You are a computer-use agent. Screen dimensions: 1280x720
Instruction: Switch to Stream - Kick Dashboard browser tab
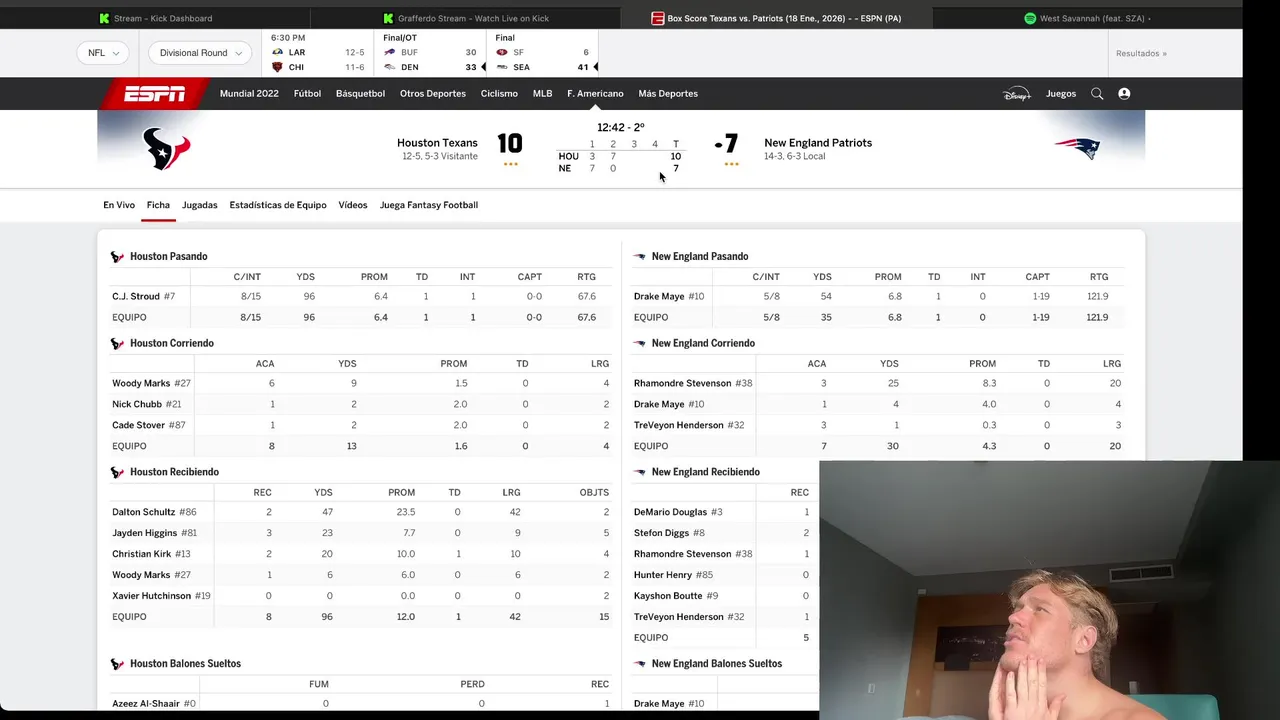155,18
